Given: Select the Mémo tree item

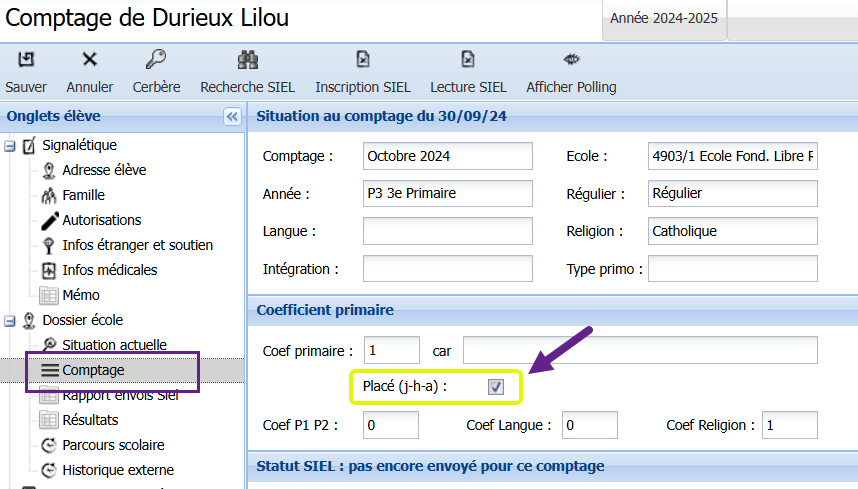Looking at the screenshot, I should pos(80,295).
